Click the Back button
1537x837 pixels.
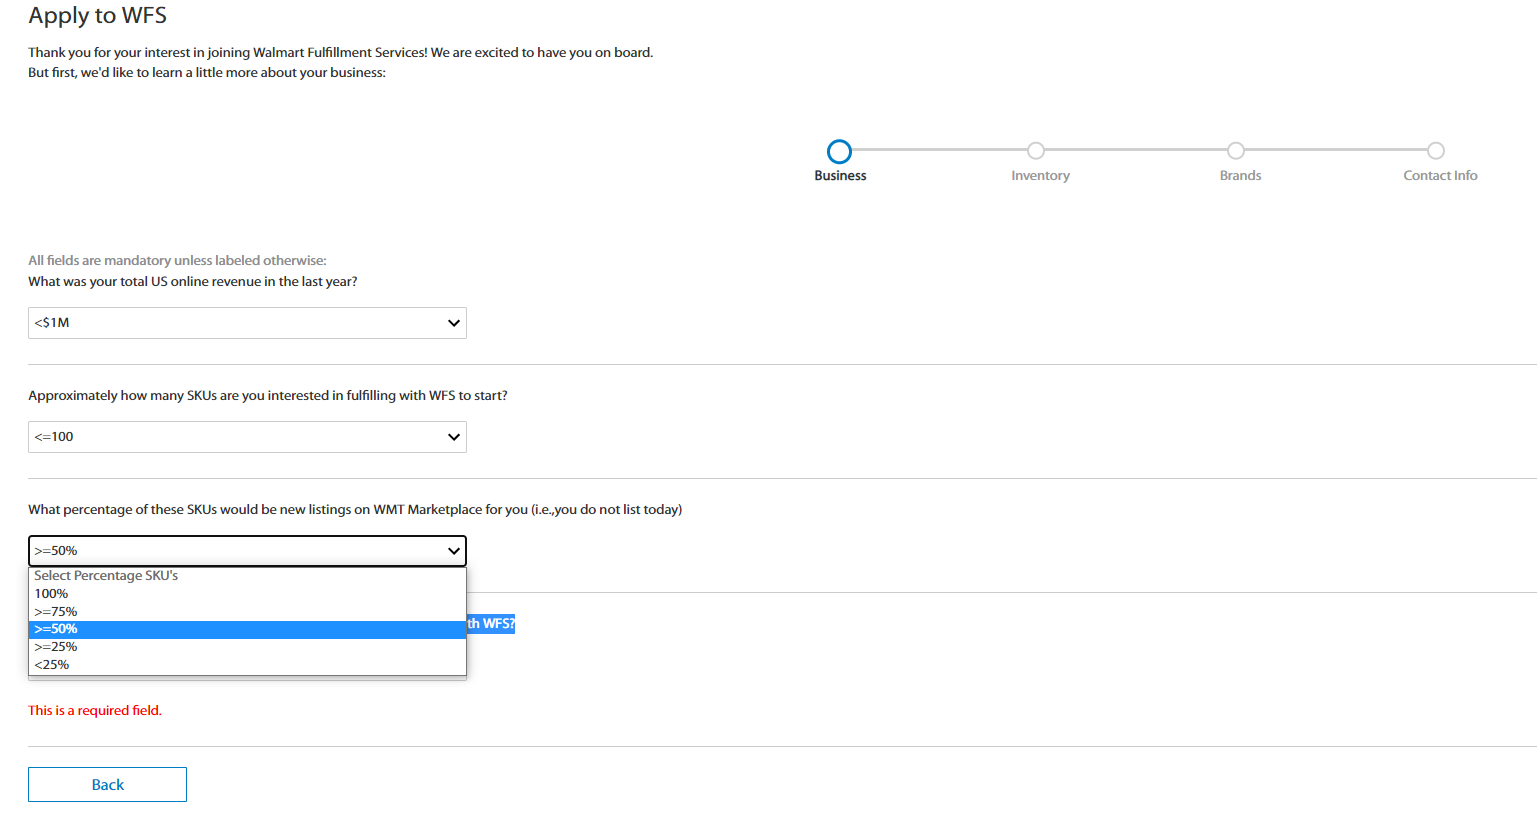[107, 785]
